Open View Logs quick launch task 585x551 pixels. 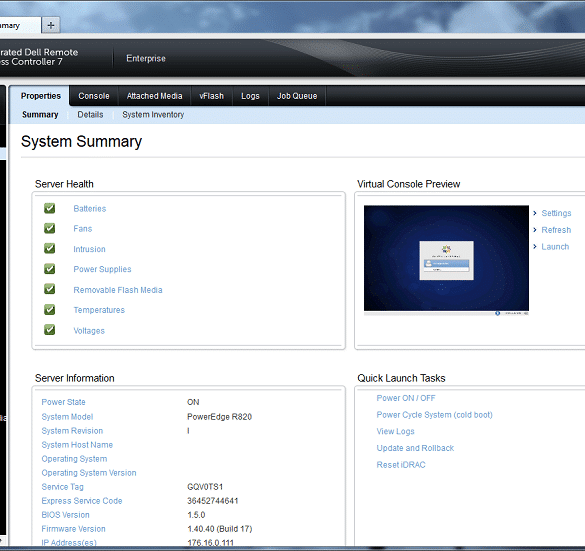click(x=395, y=431)
